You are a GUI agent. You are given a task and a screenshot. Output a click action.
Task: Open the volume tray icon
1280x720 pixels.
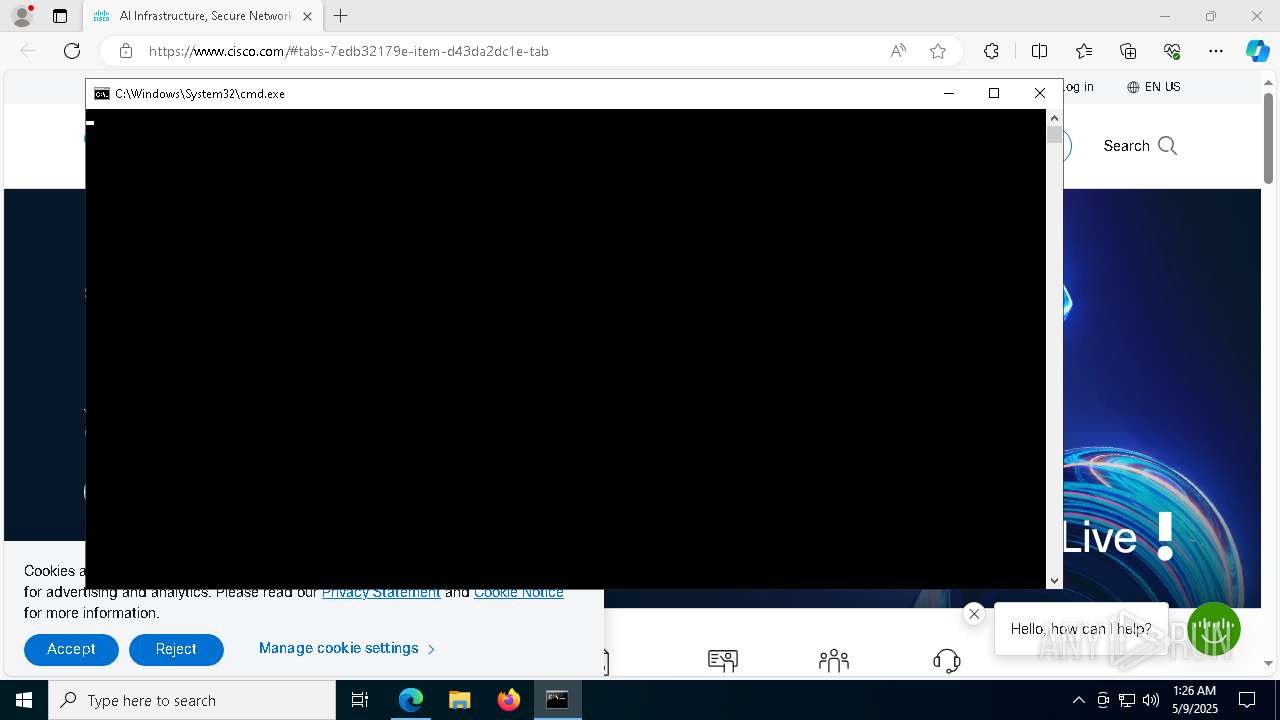(1151, 700)
